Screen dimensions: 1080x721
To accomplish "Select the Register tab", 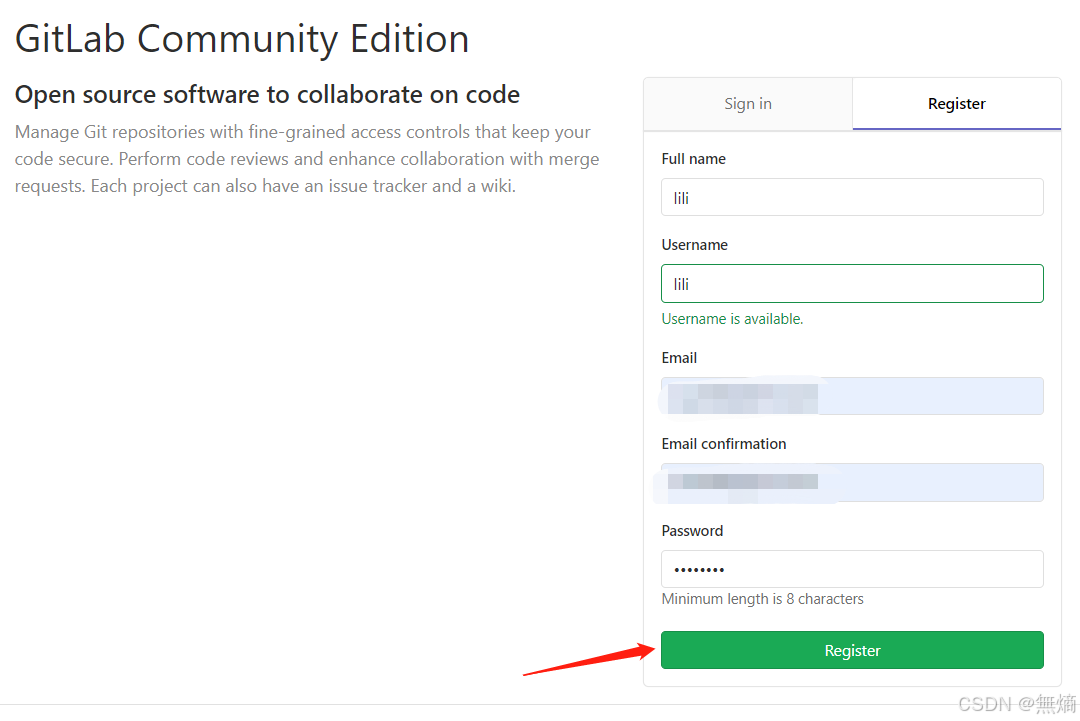I will click(x=957, y=104).
